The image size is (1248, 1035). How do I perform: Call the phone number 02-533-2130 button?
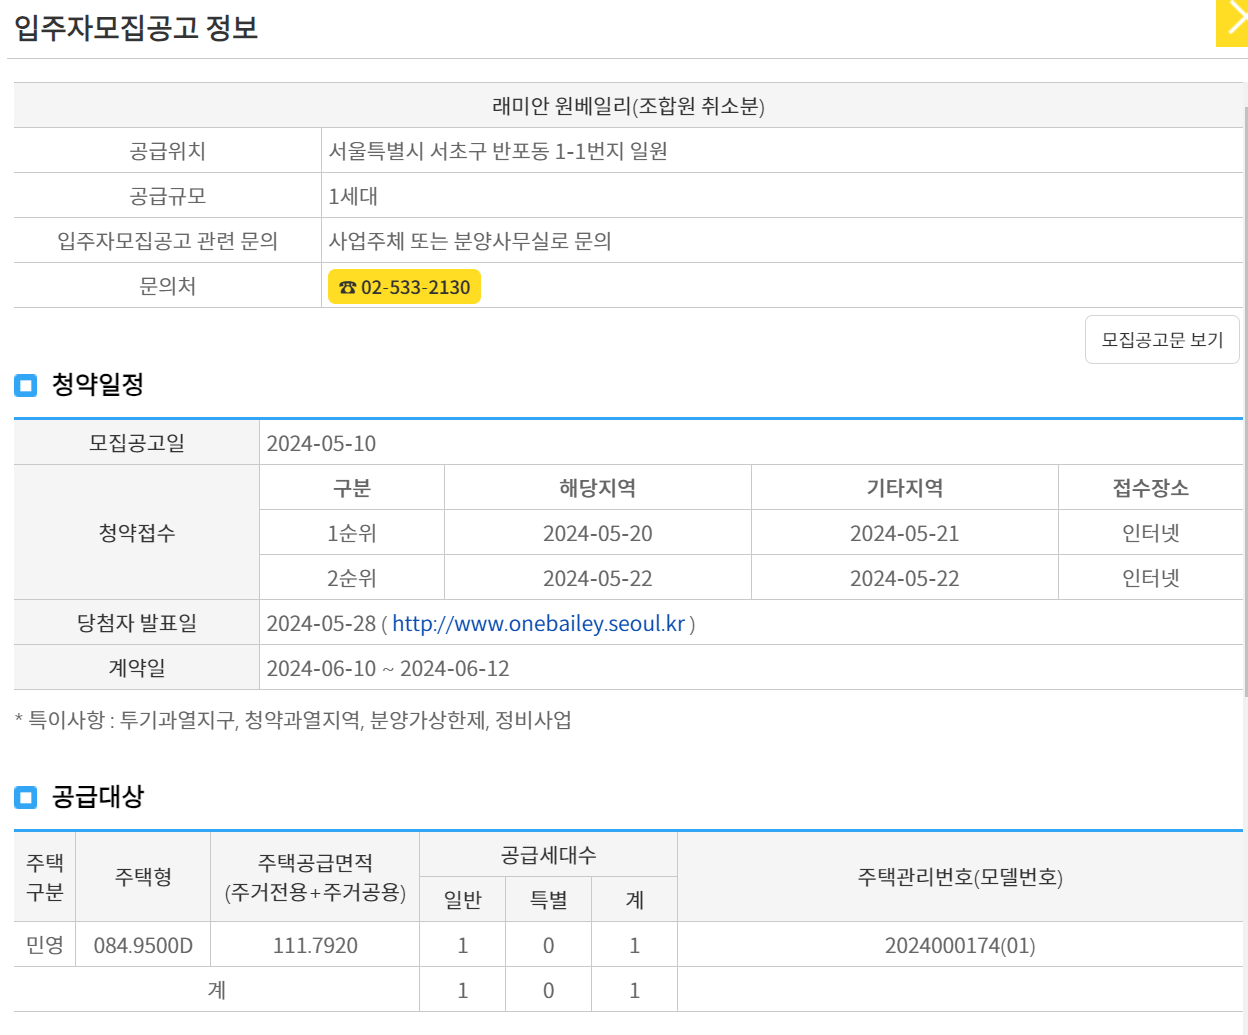[x=404, y=287]
